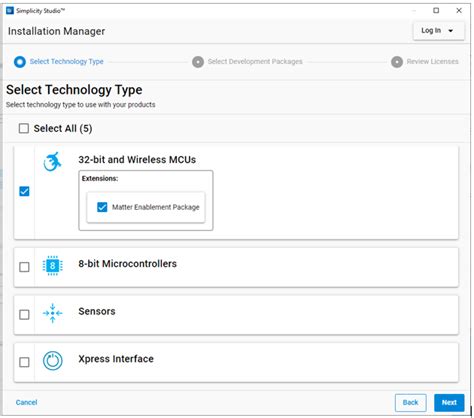Go to Select Technology Type step label
Screen dimensions: 474x418
(67, 62)
